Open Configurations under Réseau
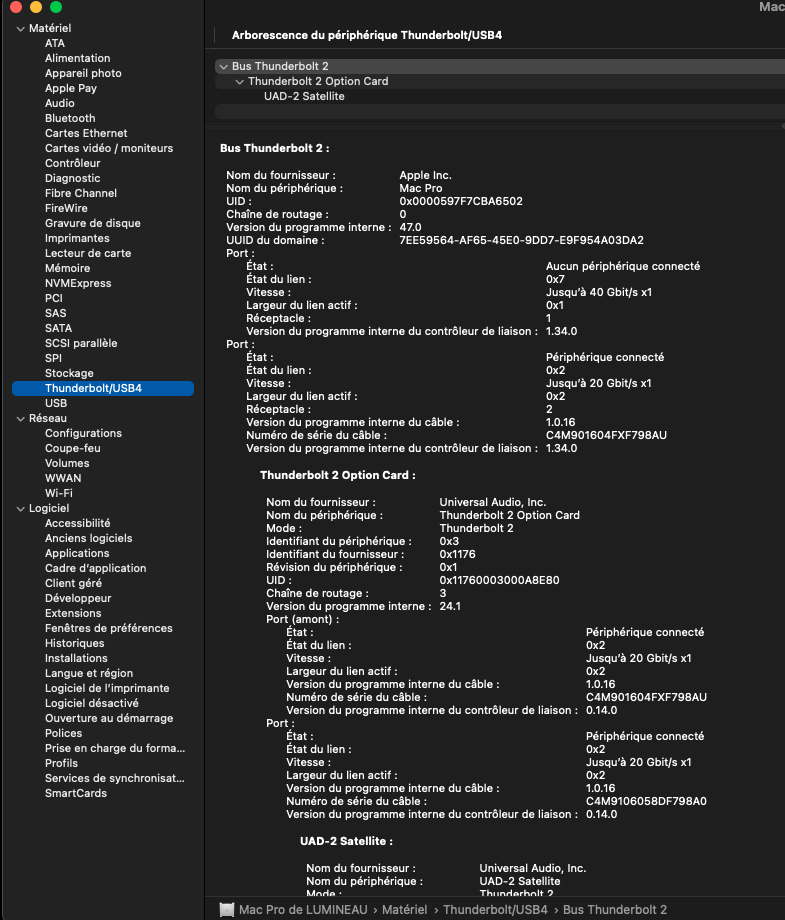 [x=83, y=433]
